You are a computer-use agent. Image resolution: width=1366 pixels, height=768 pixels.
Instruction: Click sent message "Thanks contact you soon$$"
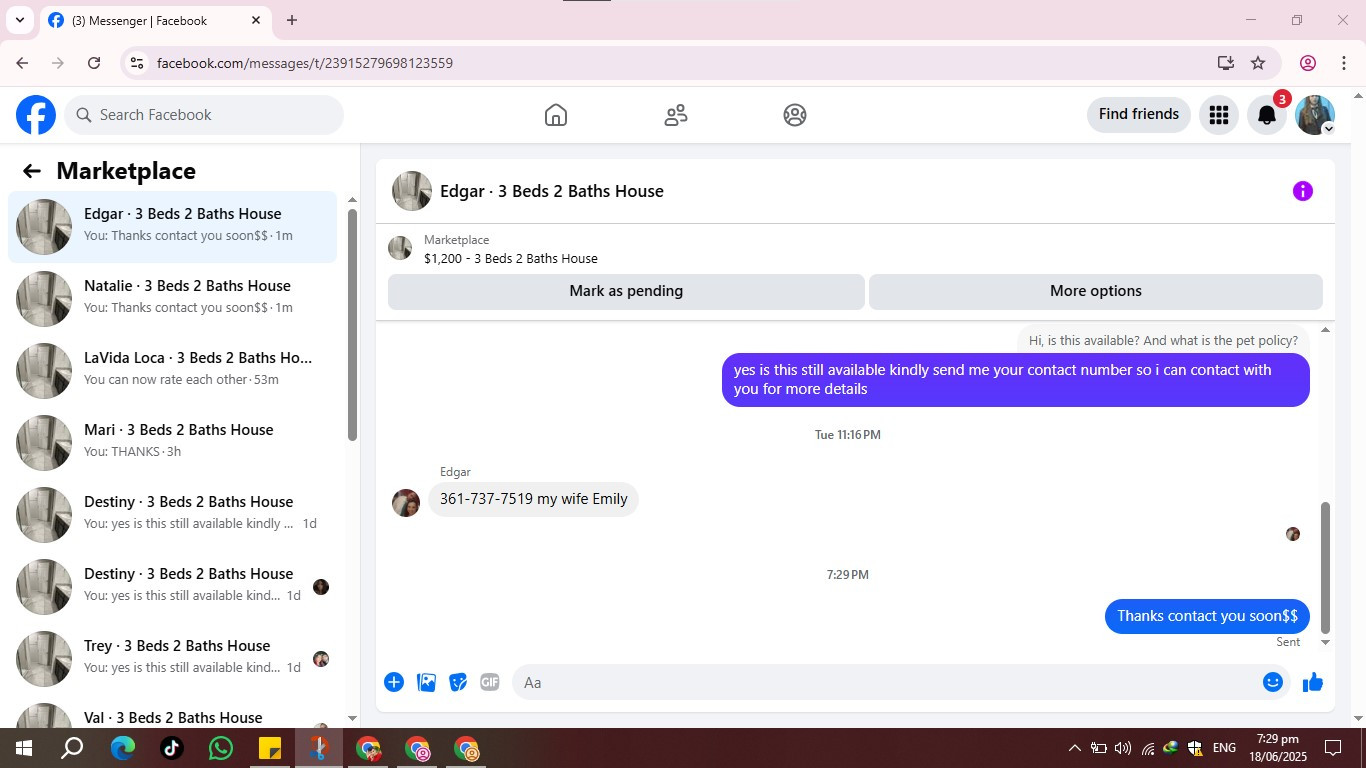click(x=1207, y=616)
